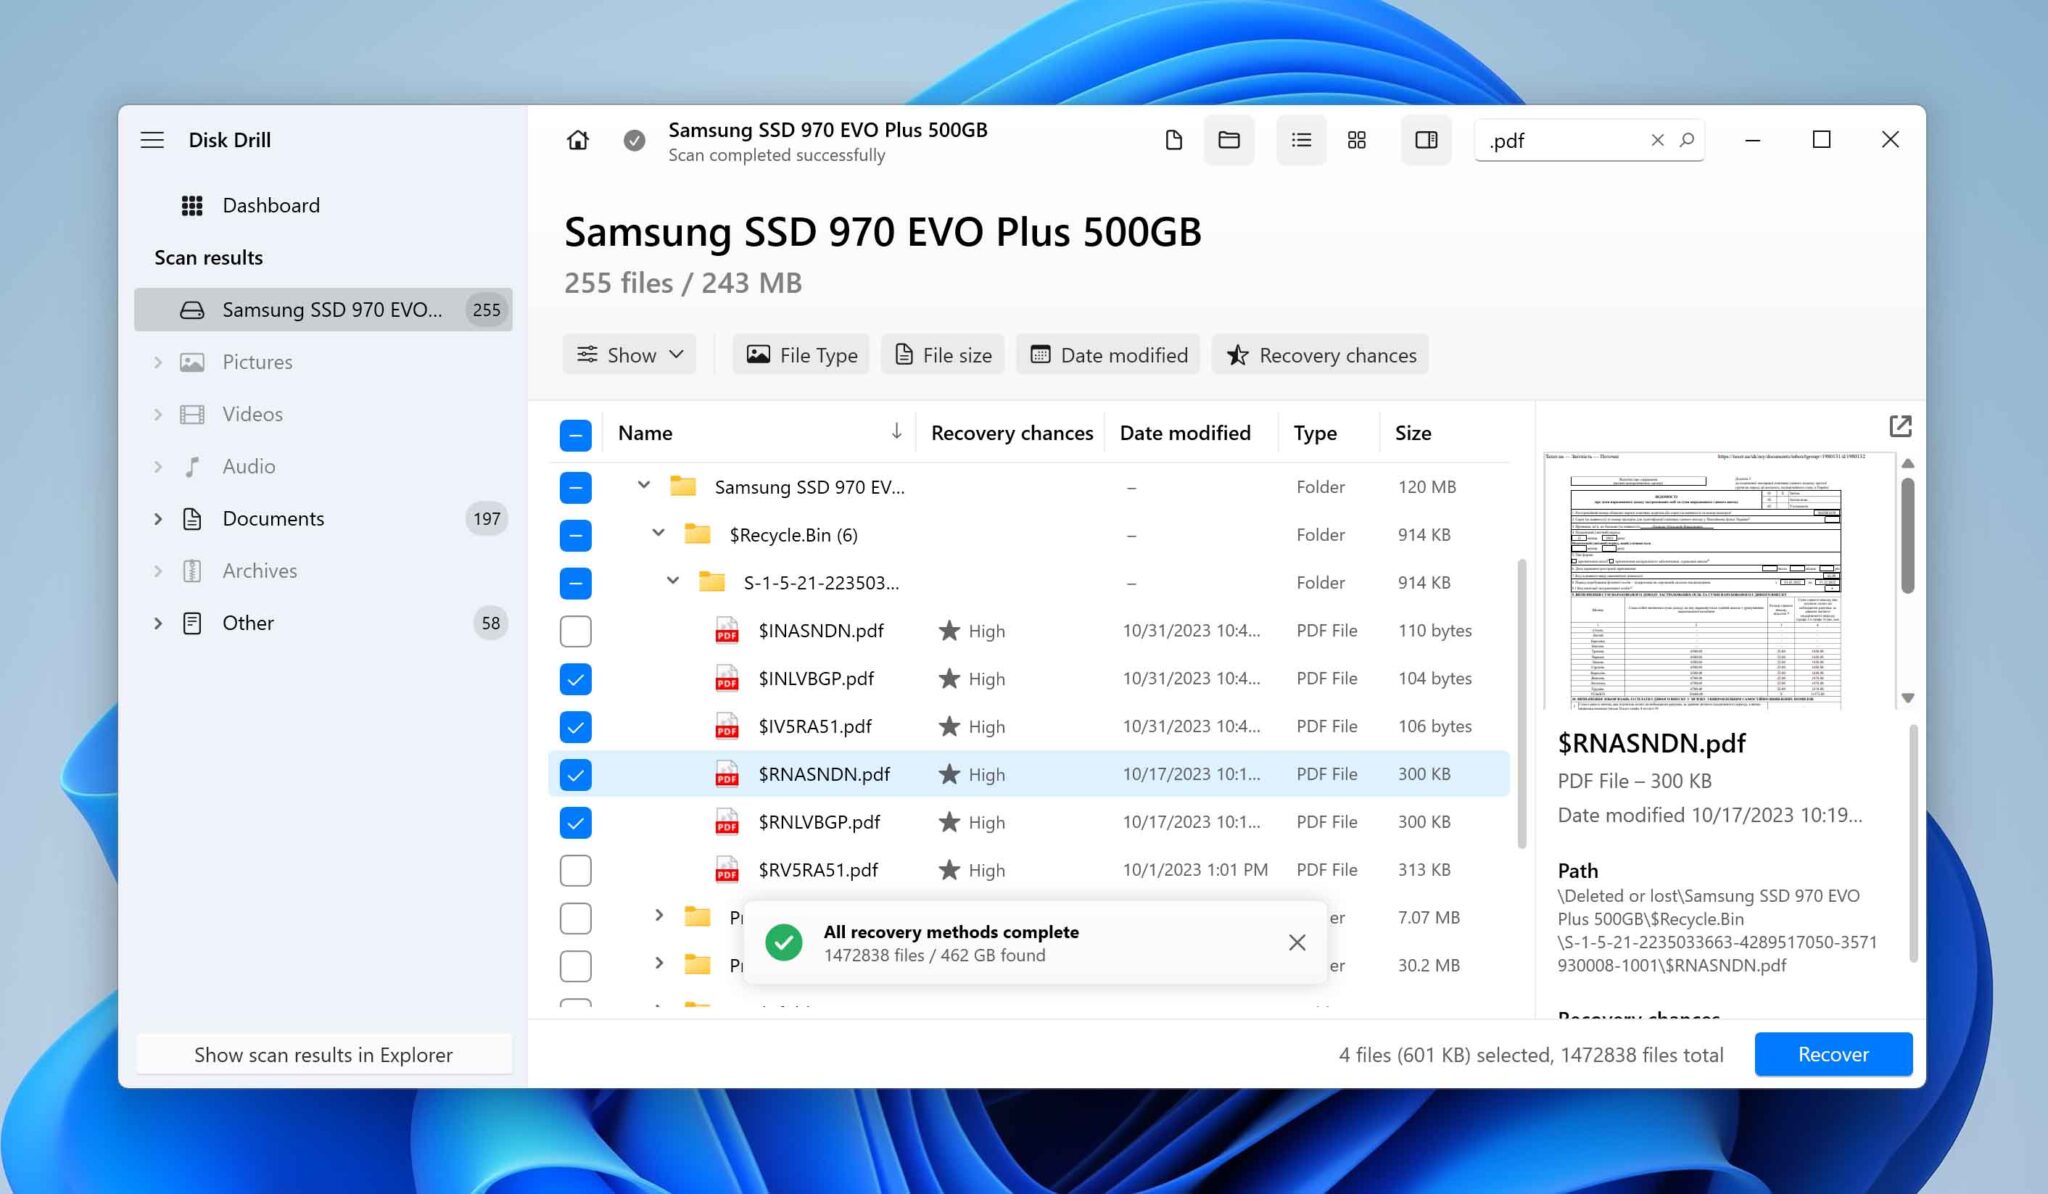Open the Show filter dropdown

(x=629, y=354)
